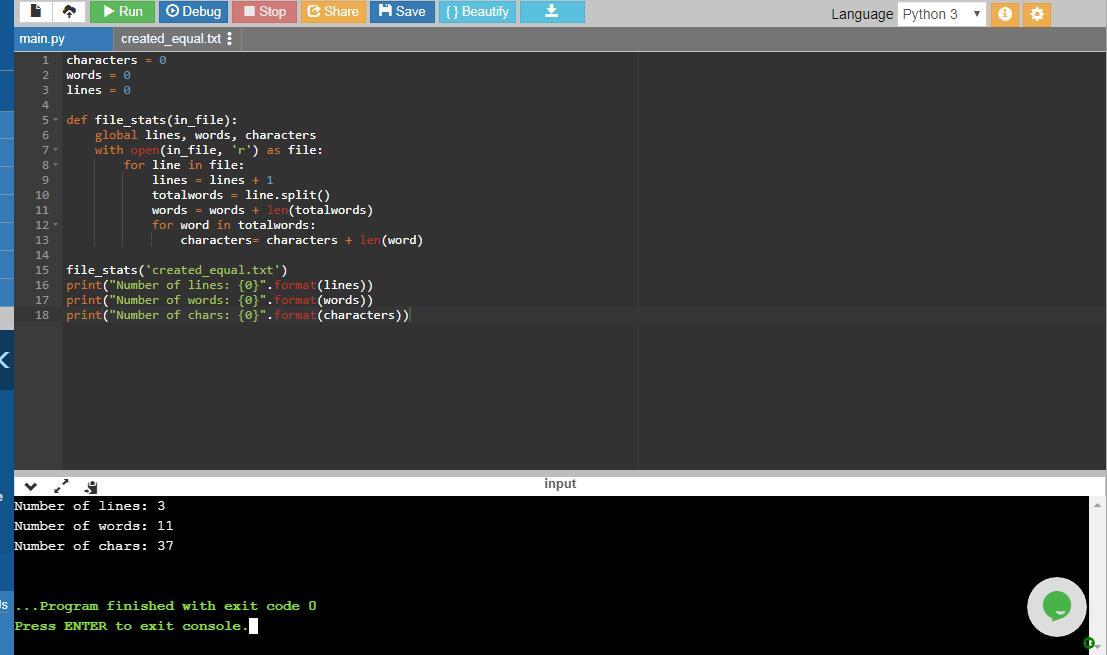
Task: Switch to the main.py tab
Action: (x=42, y=39)
